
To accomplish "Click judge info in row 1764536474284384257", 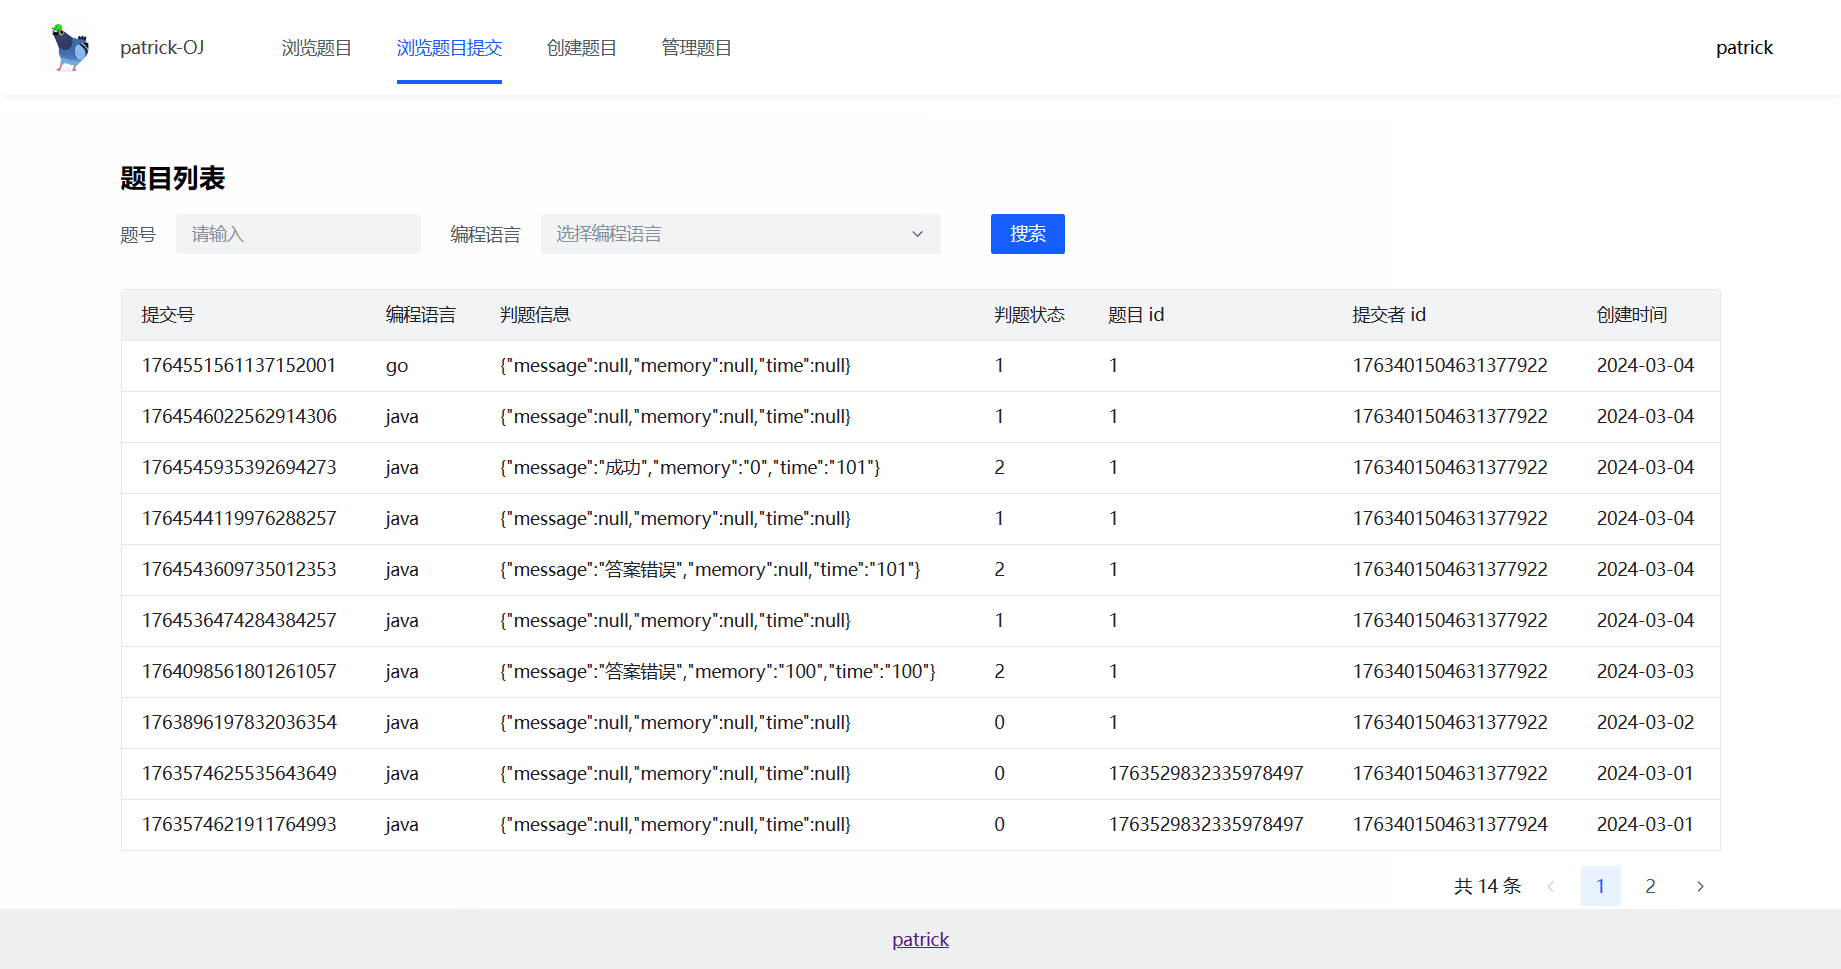I will pos(675,620).
